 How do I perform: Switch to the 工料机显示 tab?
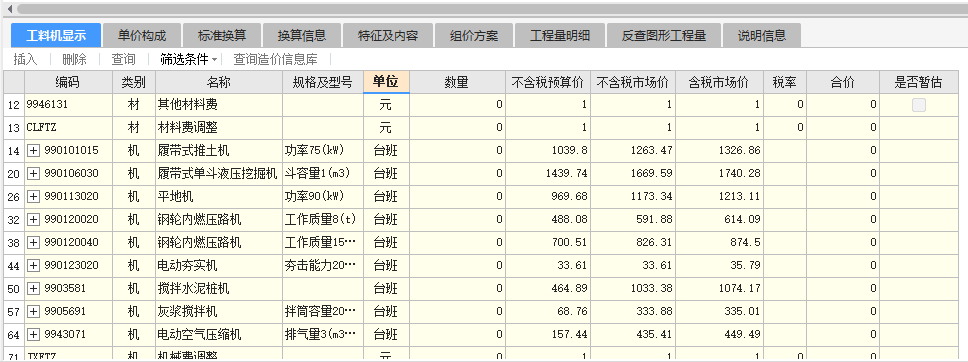click(56, 35)
